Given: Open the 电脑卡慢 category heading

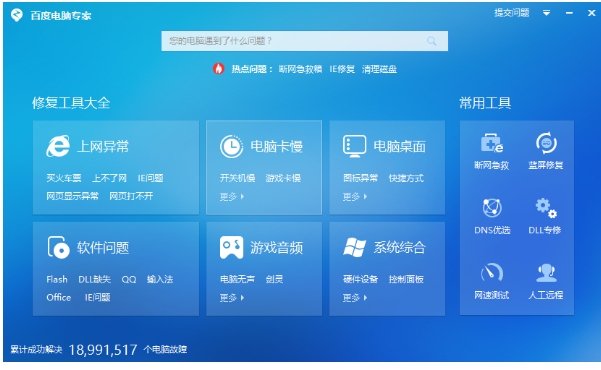Looking at the screenshot, I should click(x=276, y=146).
